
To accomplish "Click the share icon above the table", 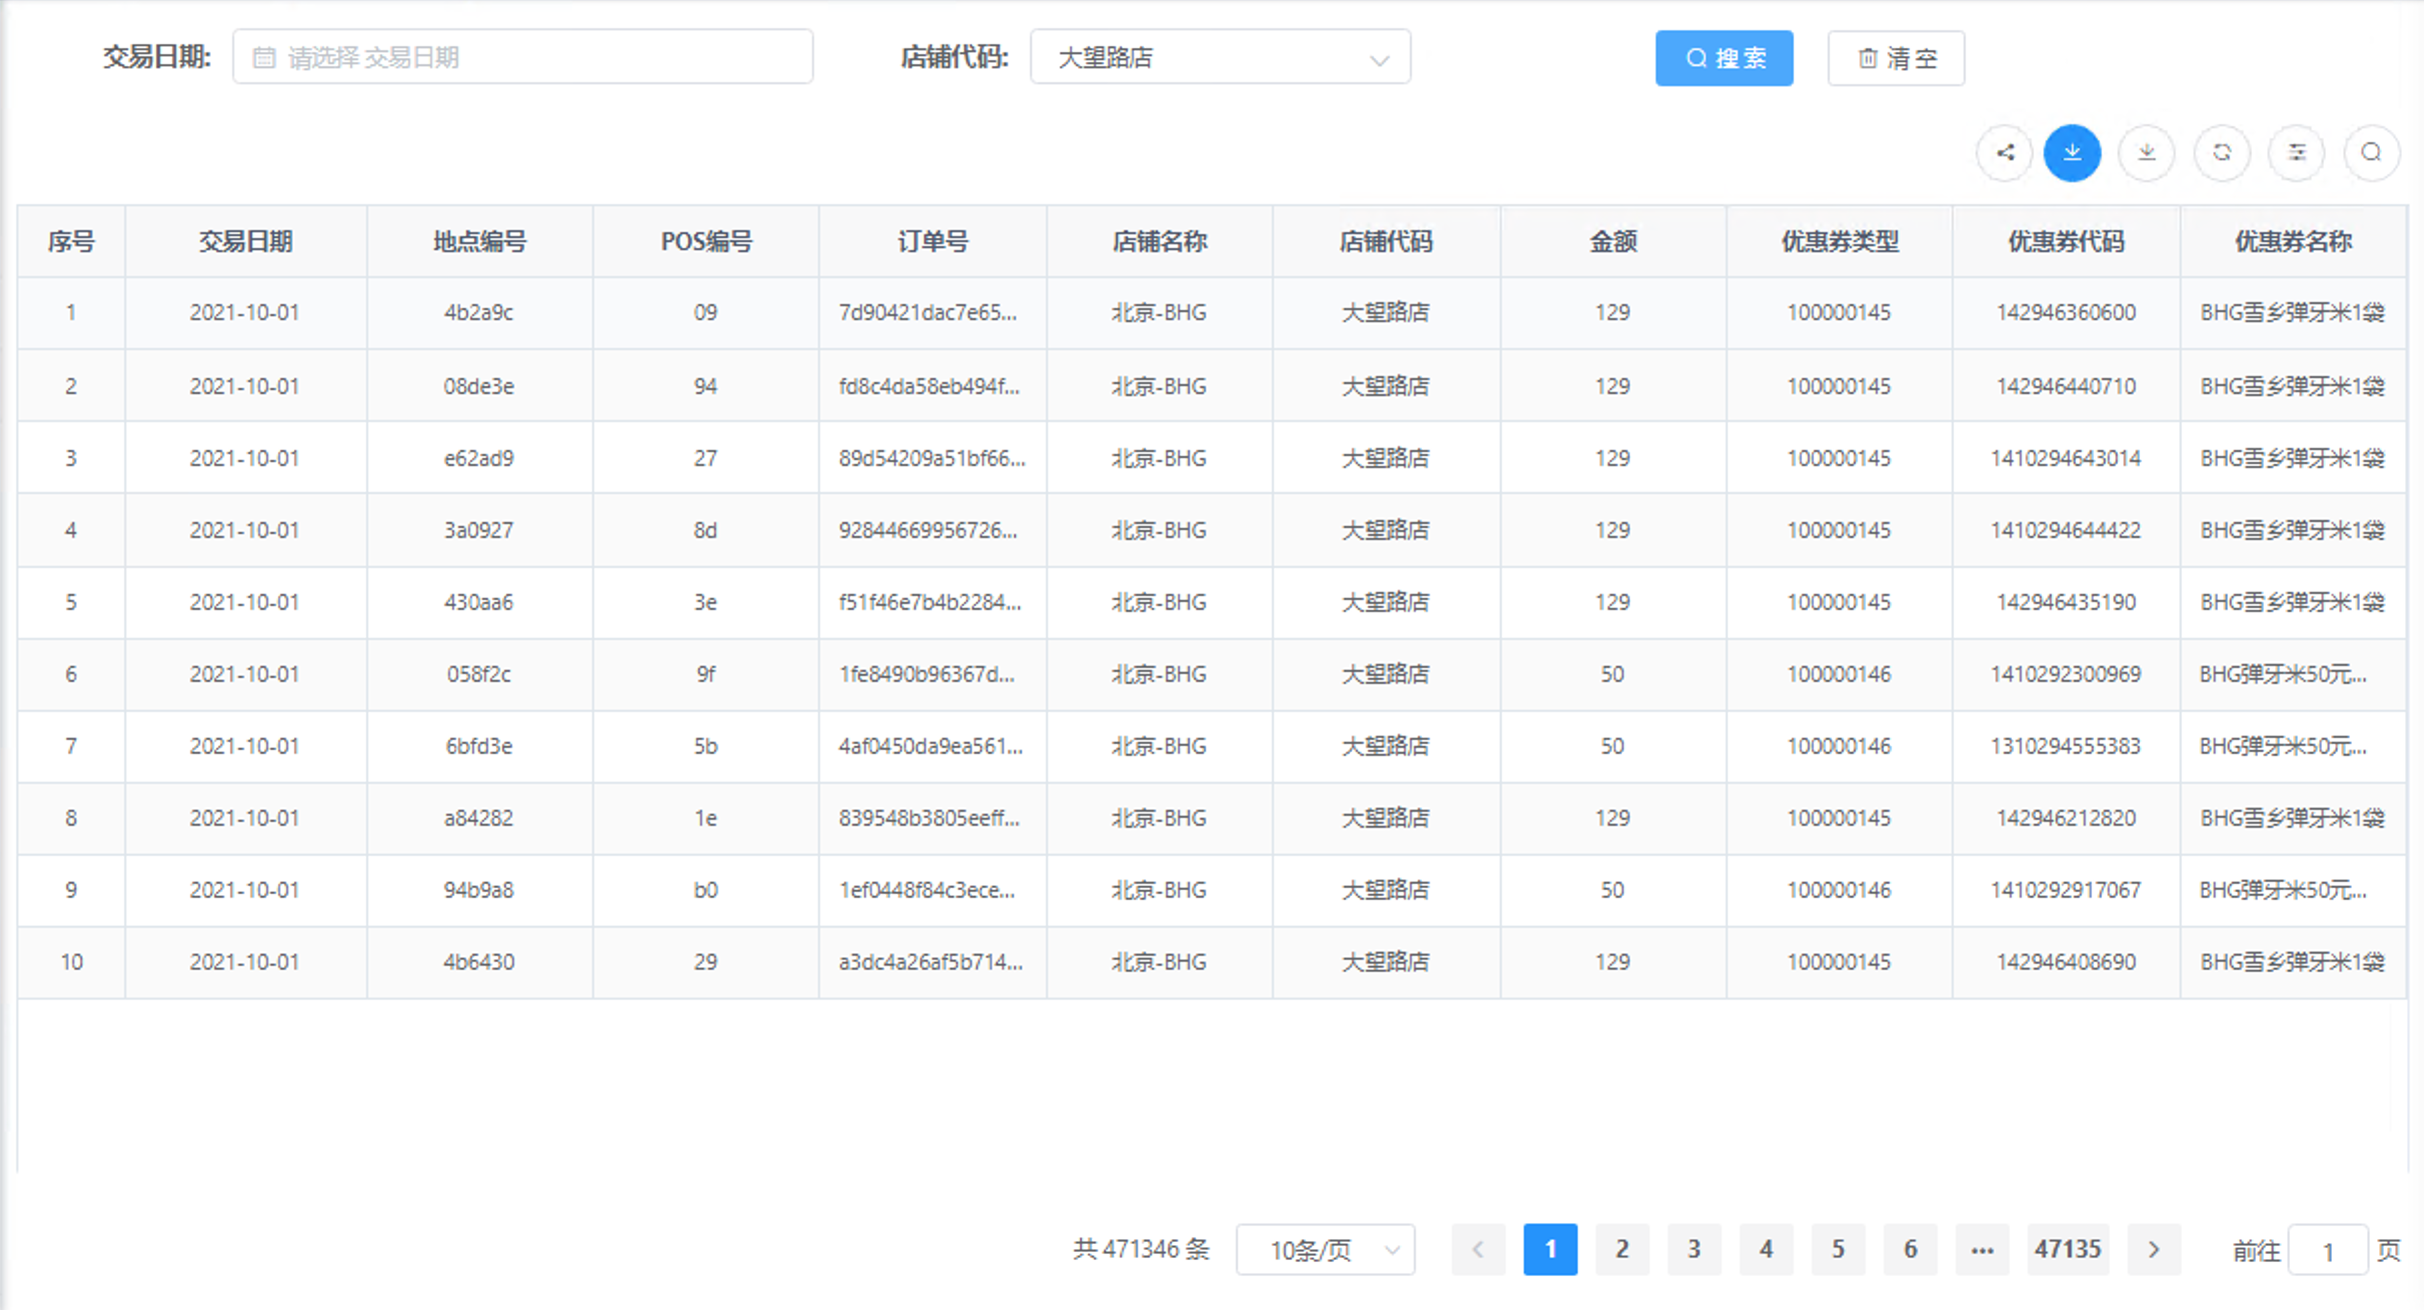I will click(x=2004, y=152).
